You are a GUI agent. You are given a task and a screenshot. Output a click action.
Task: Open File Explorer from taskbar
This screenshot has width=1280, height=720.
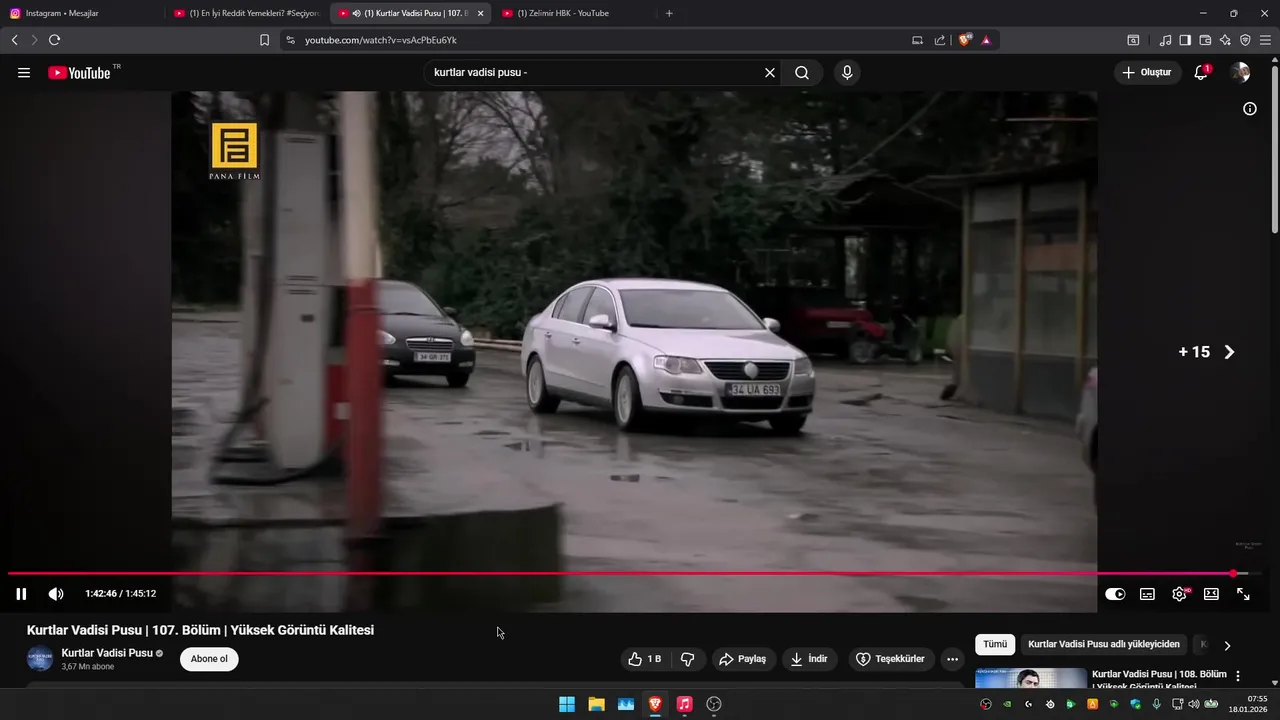[x=596, y=704]
